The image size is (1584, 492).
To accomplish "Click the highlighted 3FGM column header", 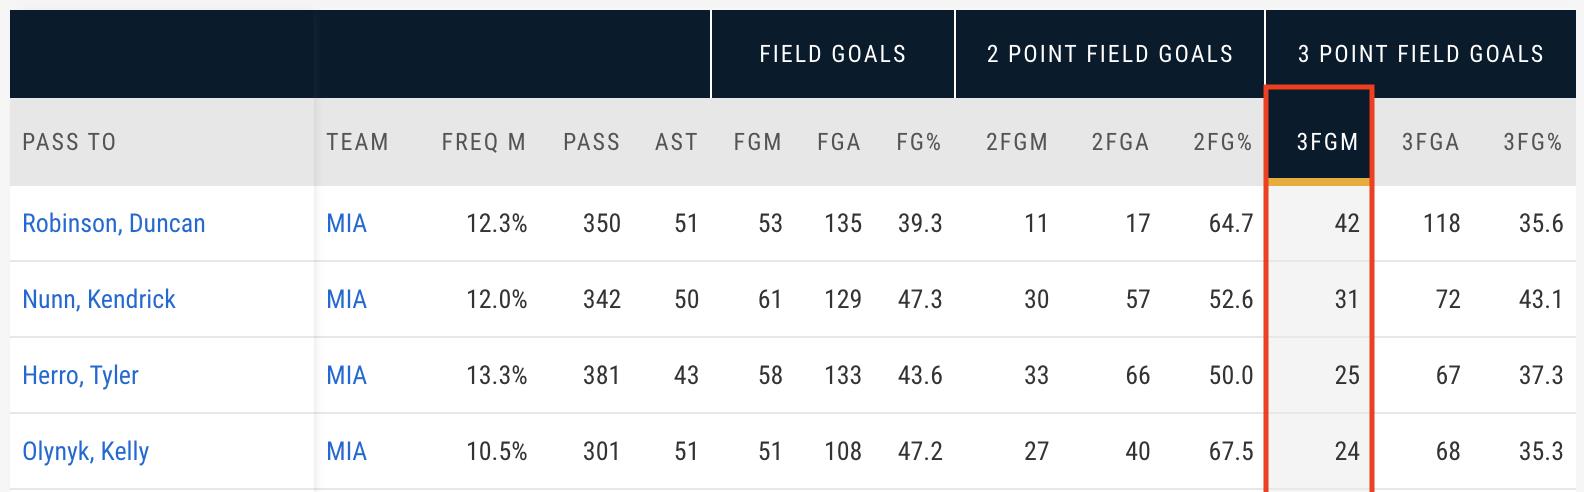I will [x=1327, y=142].
